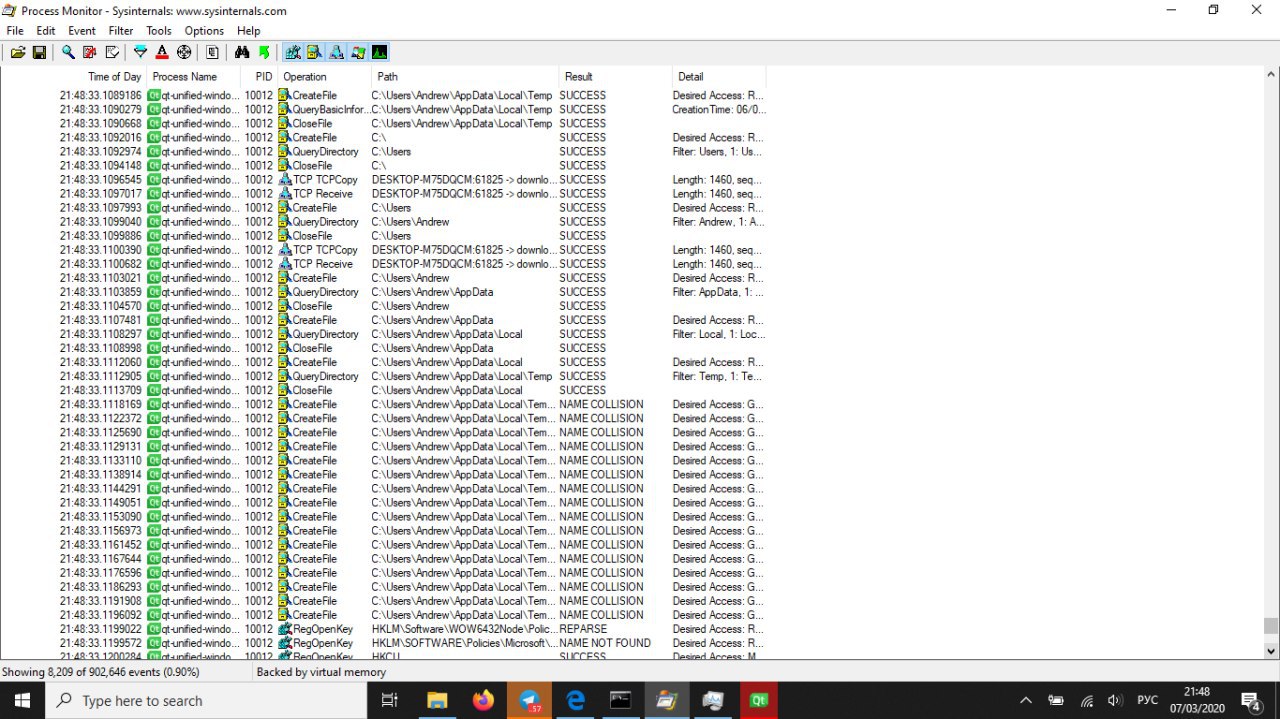Screen dimensions: 1280x719
Task: Open the notification Action Center icon
Action: point(1251,701)
